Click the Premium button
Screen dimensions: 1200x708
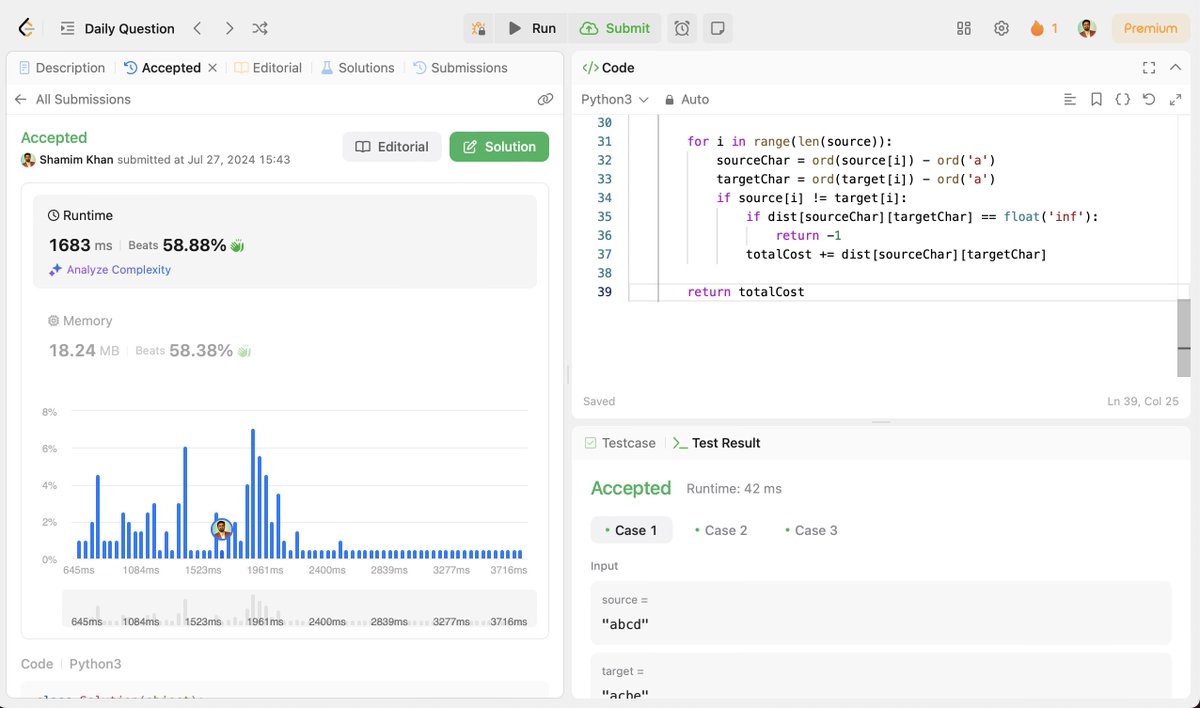click(1150, 28)
